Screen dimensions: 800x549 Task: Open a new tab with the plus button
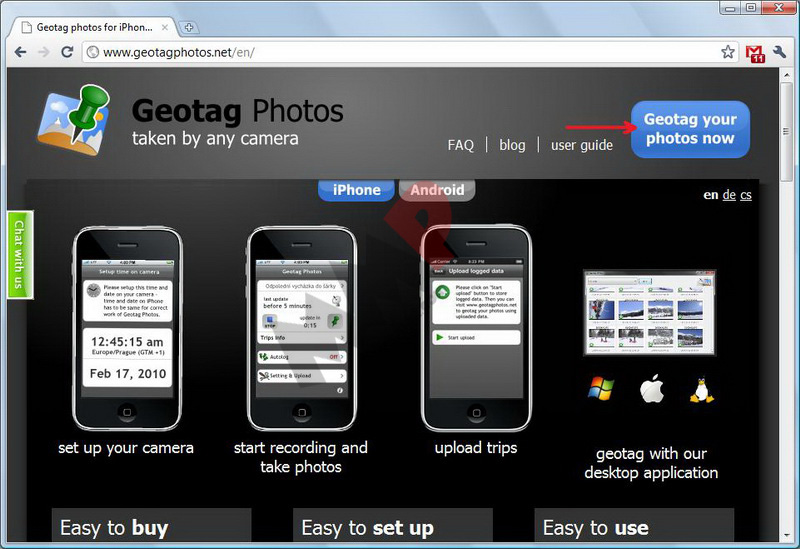tap(189, 28)
